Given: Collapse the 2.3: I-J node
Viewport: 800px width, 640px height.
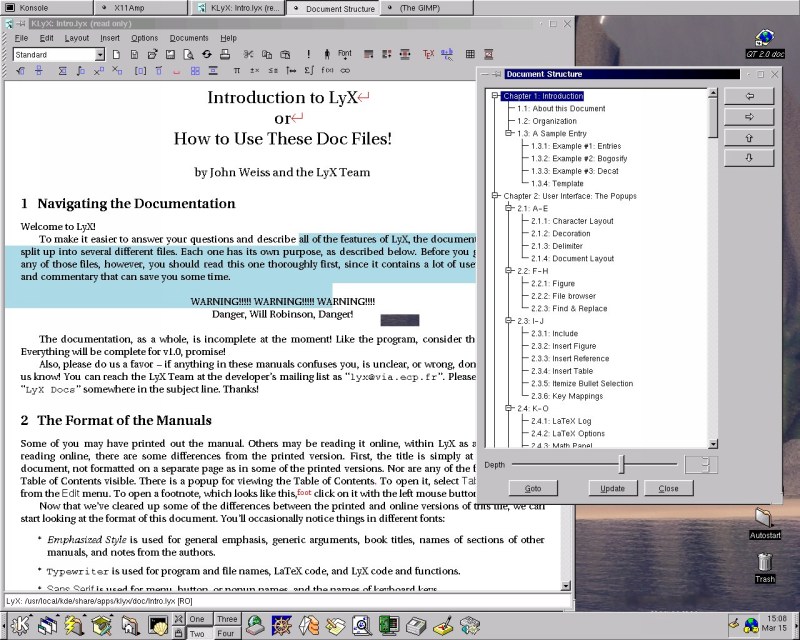Looking at the screenshot, I should (x=509, y=321).
